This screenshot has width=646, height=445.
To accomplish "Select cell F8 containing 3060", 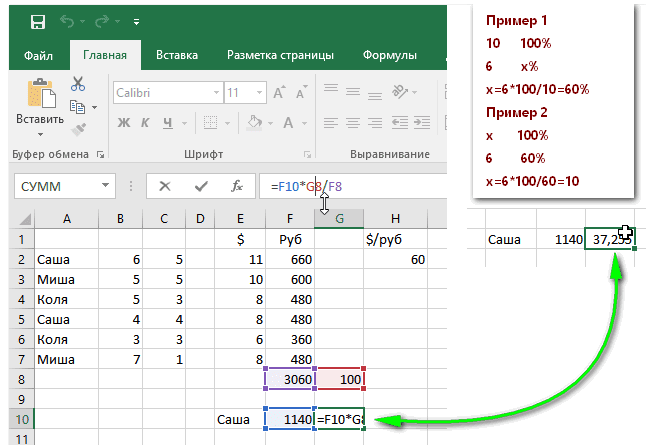I will pyautogui.click(x=290, y=379).
